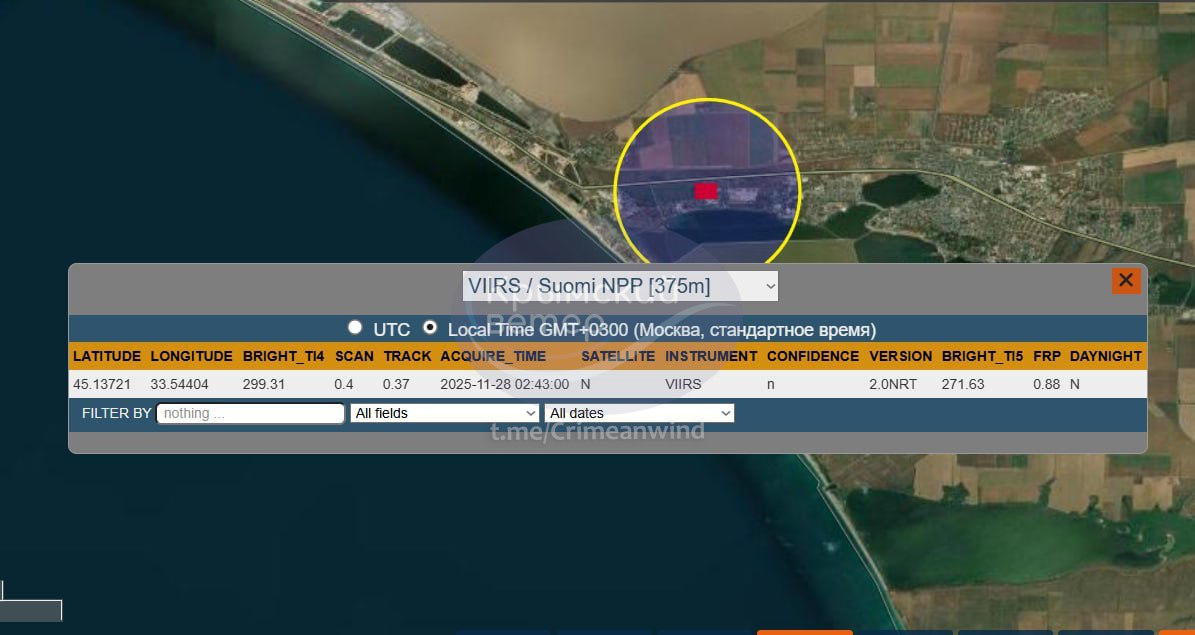Sort by the FRP column header
Viewport: 1195px width, 635px height.
[x=1047, y=356]
